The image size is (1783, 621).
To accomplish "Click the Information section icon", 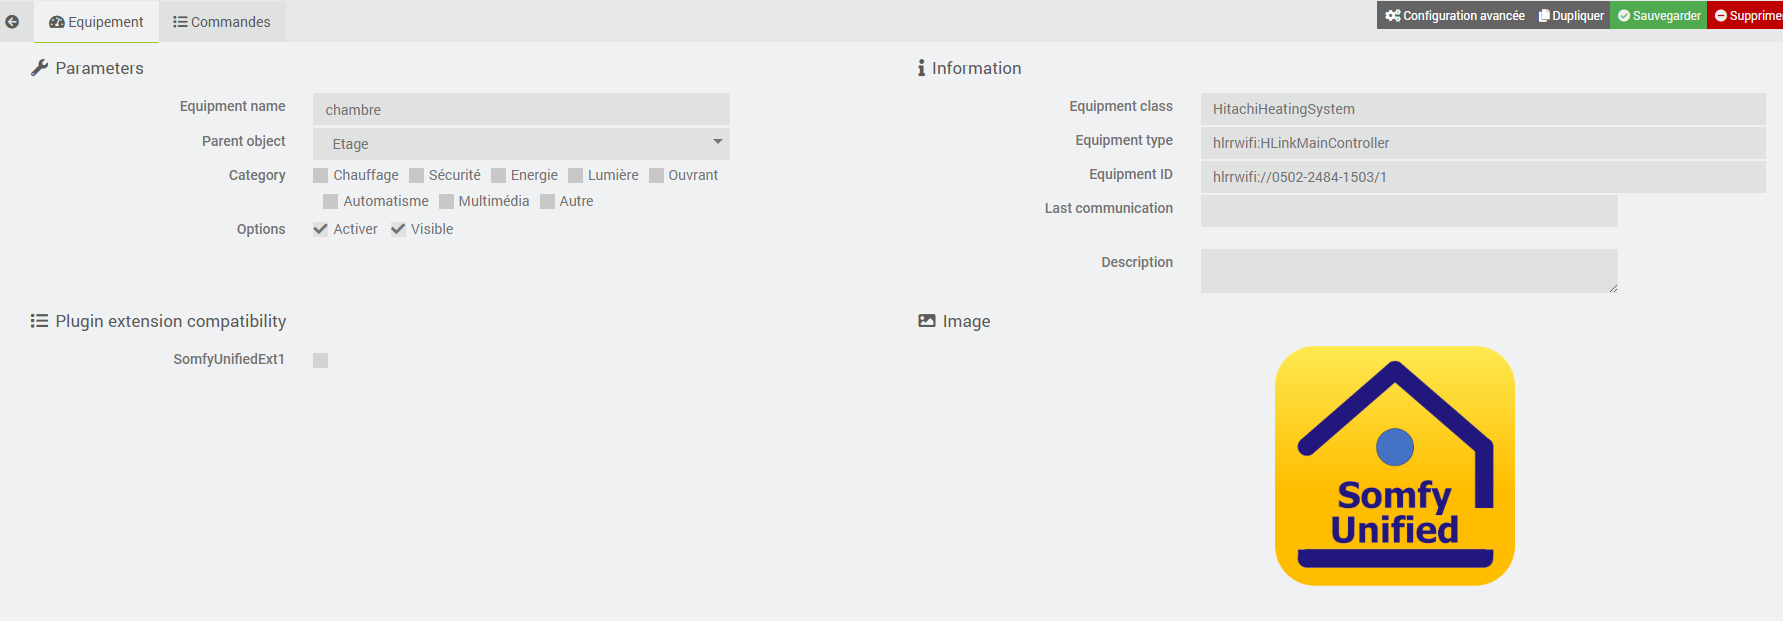I will pos(921,68).
